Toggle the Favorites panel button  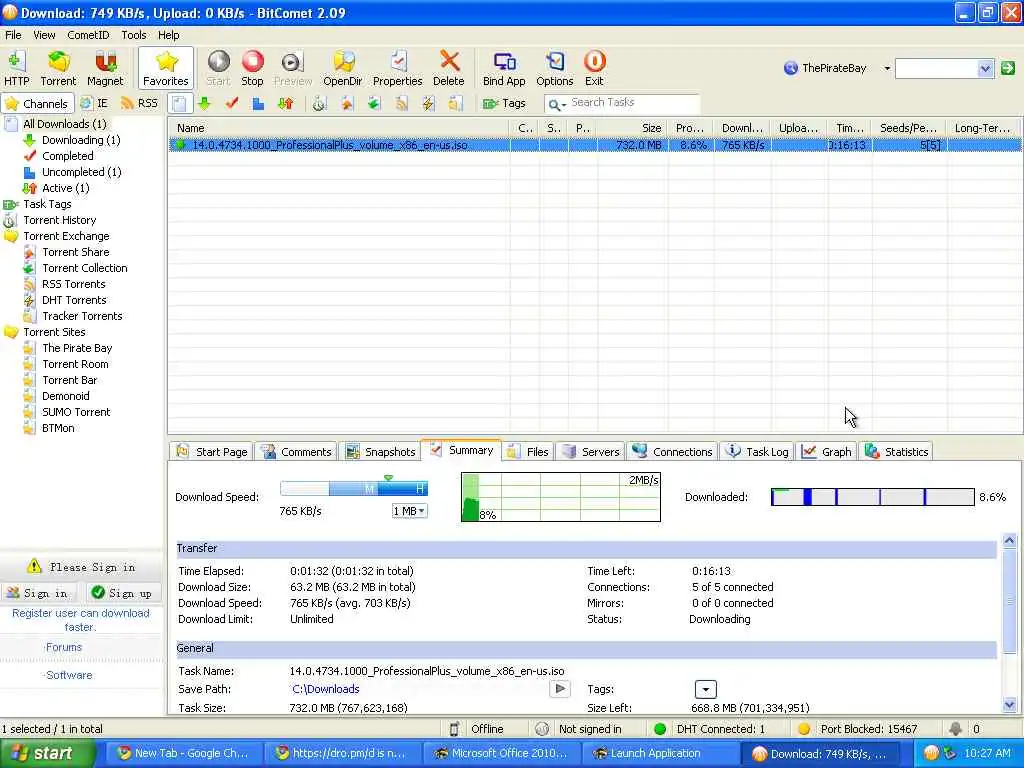[166, 69]
